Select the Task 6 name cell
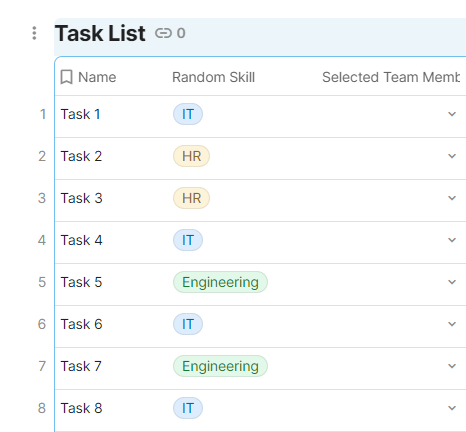Image resolution: width=466 pixels, height=432 pixels. [111, 326]
